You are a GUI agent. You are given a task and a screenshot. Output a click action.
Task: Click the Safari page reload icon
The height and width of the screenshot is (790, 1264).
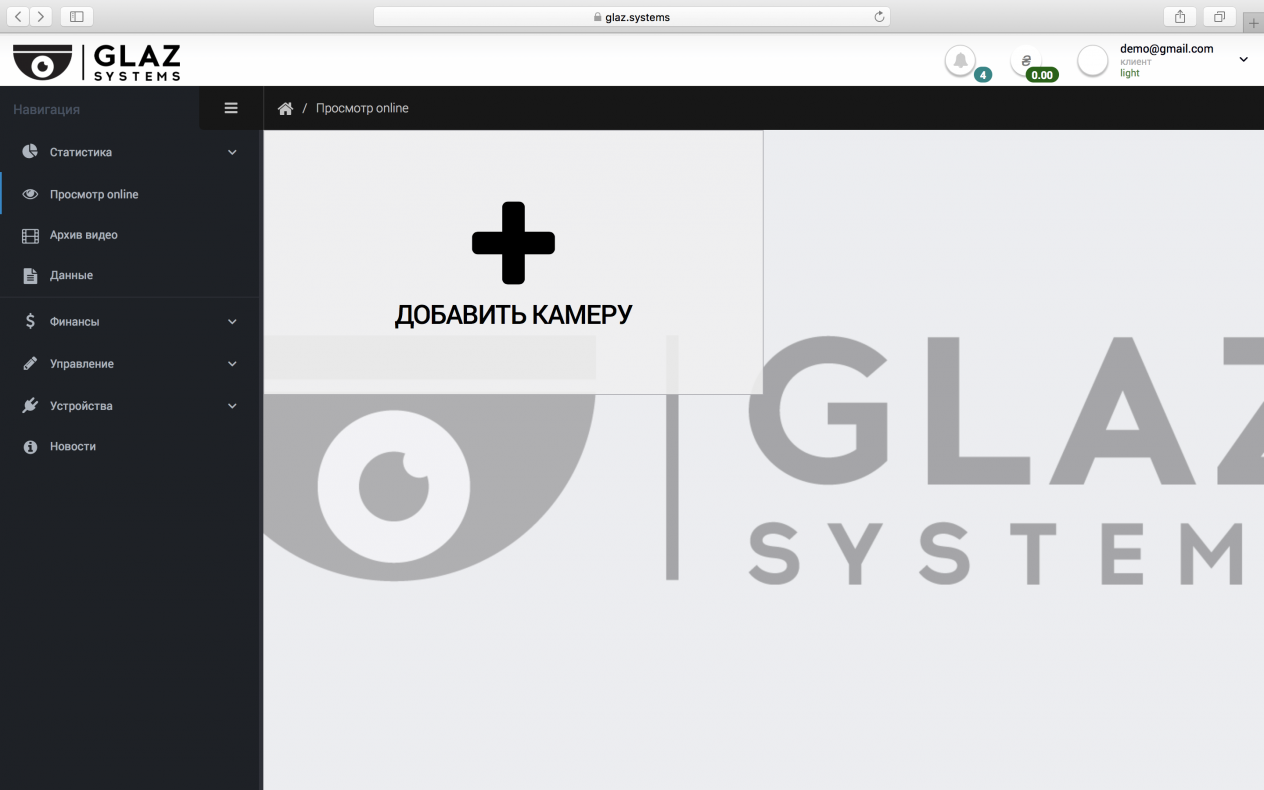879,17
